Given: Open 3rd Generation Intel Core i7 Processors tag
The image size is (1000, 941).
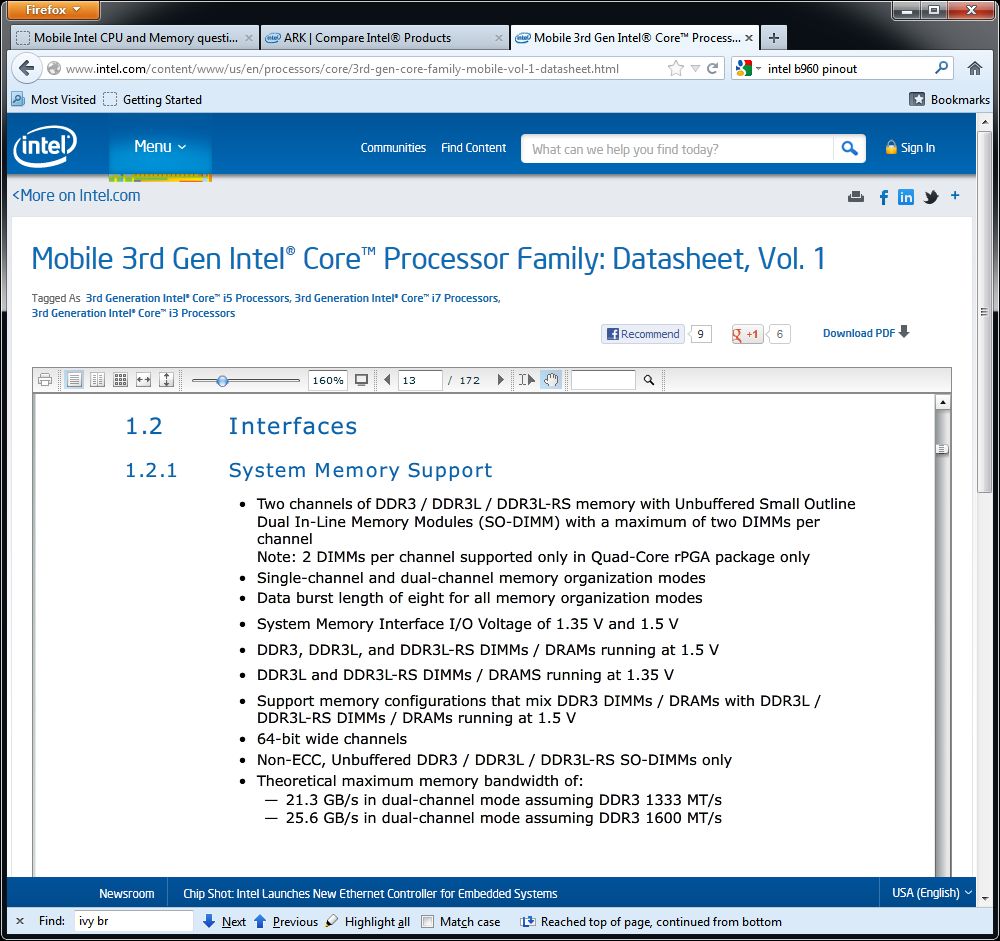Looking at the screenshot, I should (397, 298).
